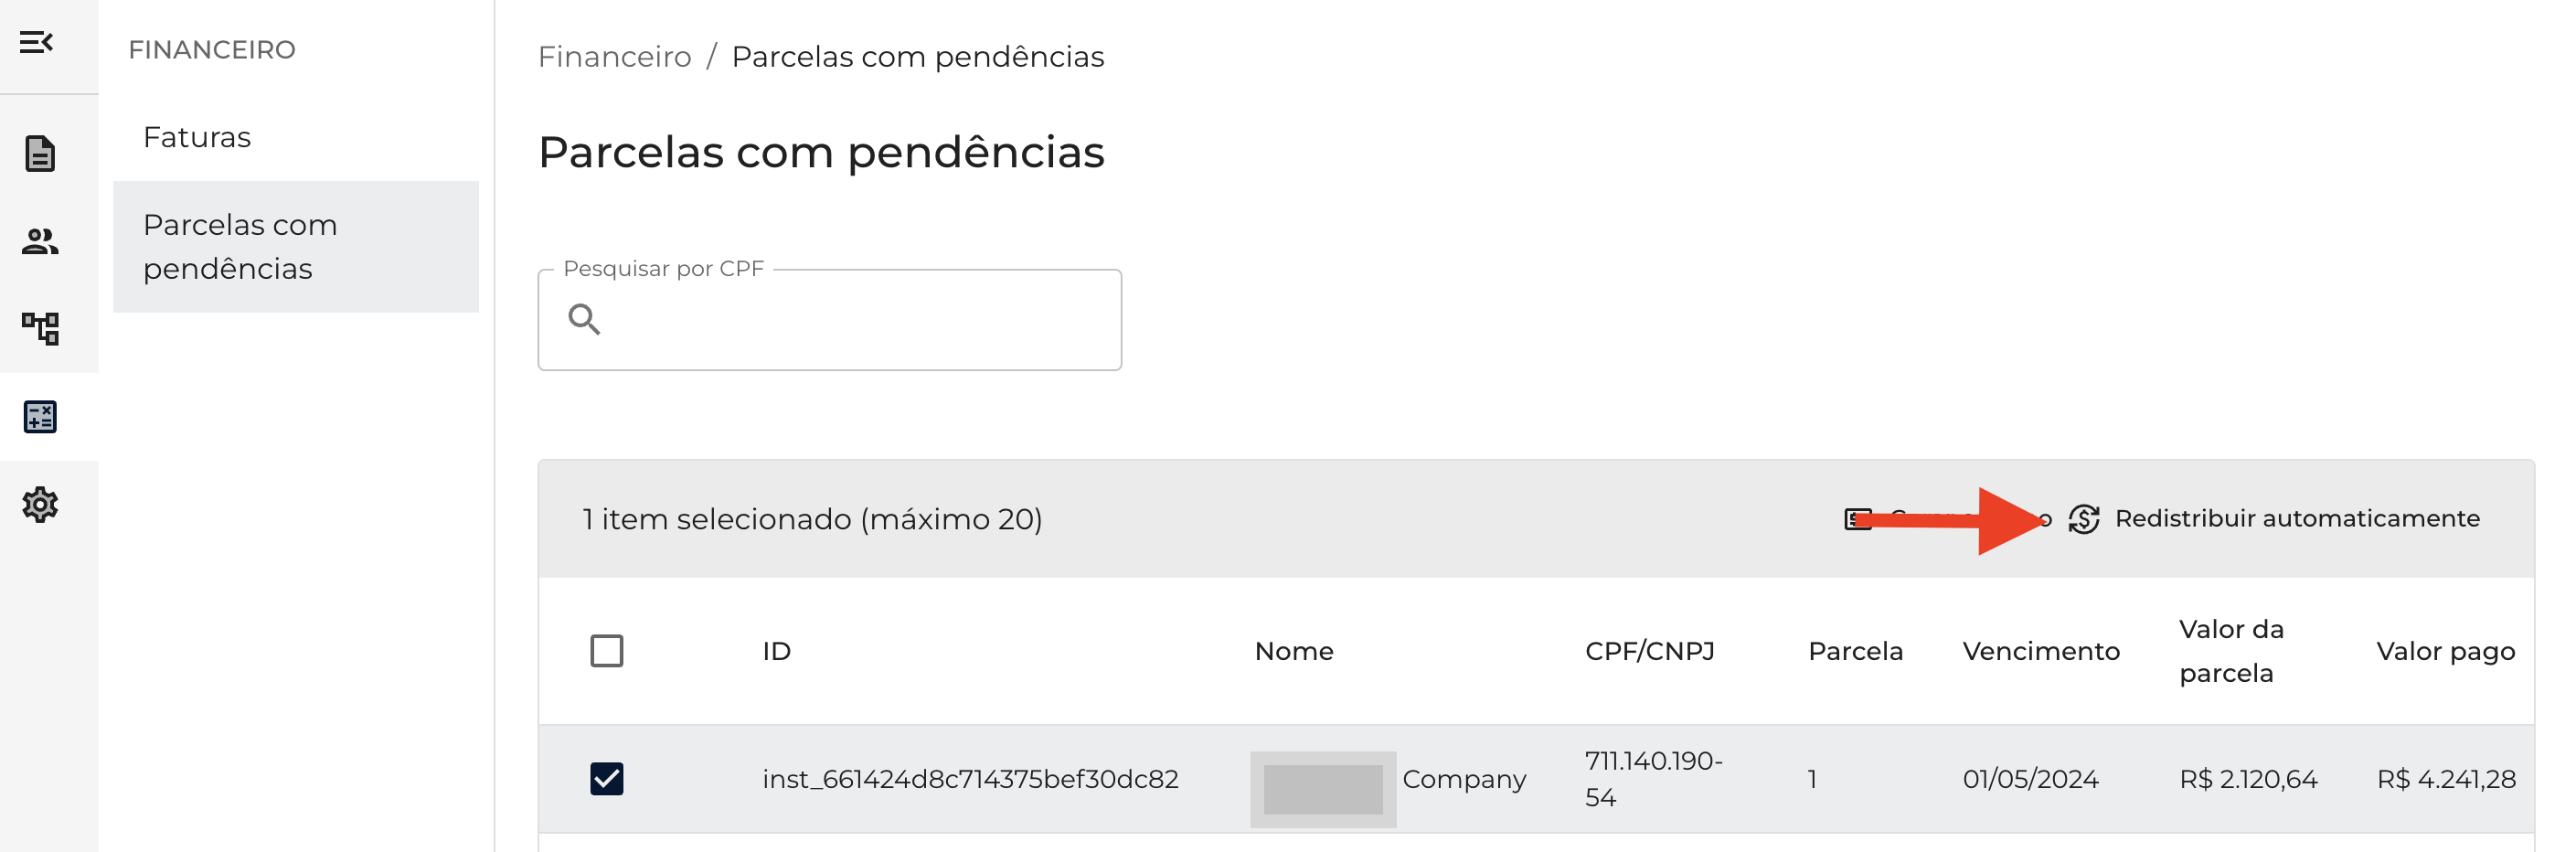
Task: Open the people section in the sidebar
Action: pos(40,241)
